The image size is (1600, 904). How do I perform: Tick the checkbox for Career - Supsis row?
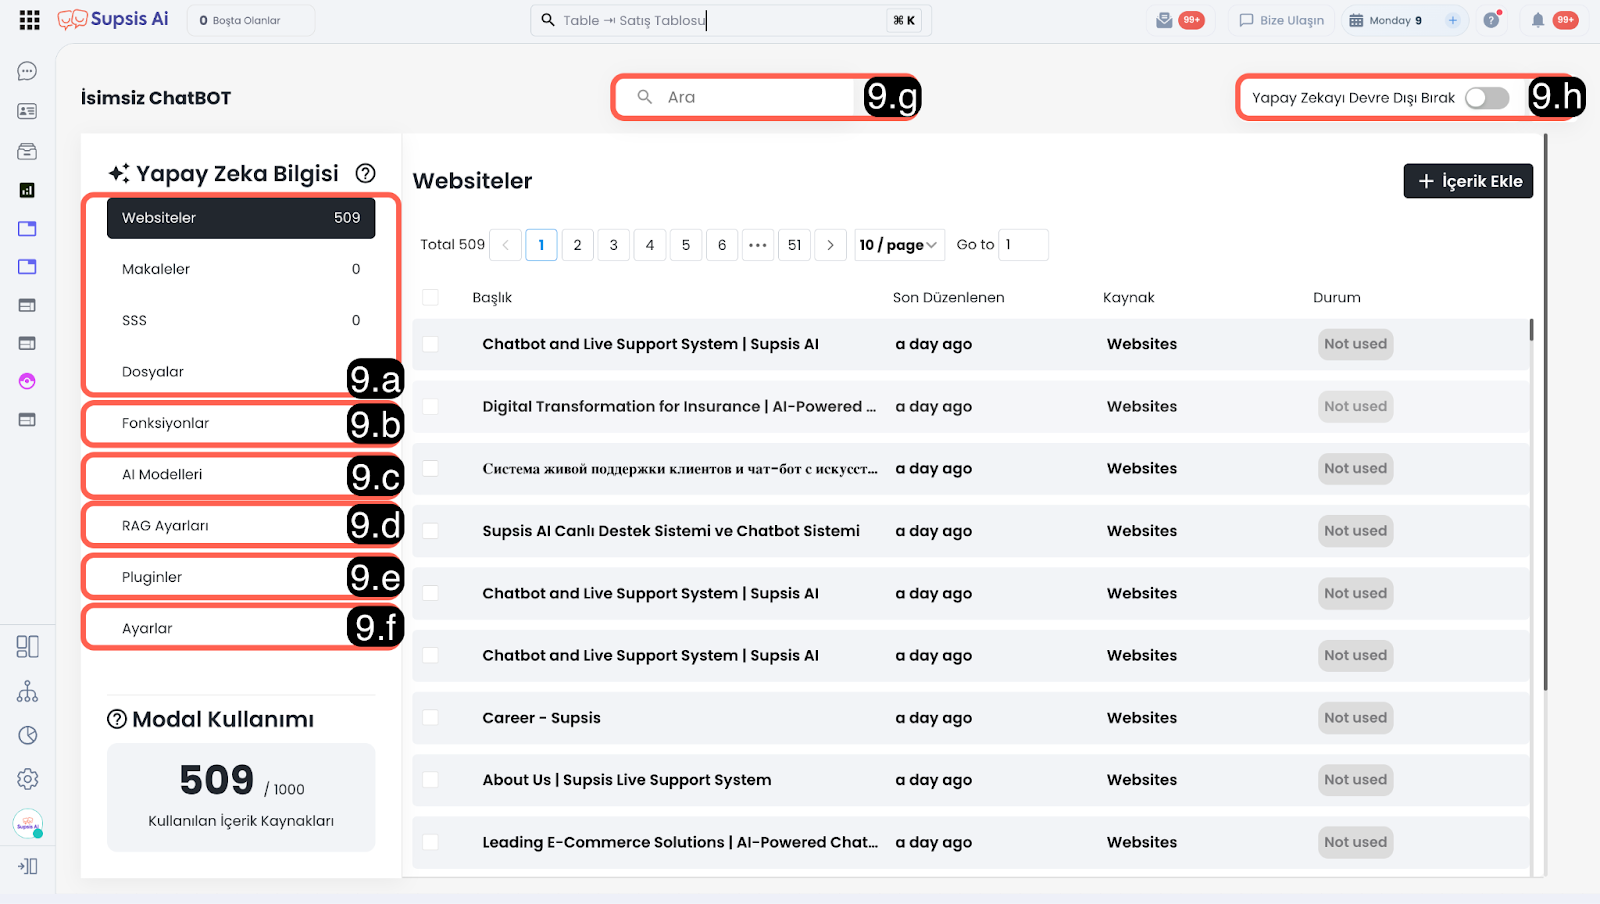tap(430, 718)
